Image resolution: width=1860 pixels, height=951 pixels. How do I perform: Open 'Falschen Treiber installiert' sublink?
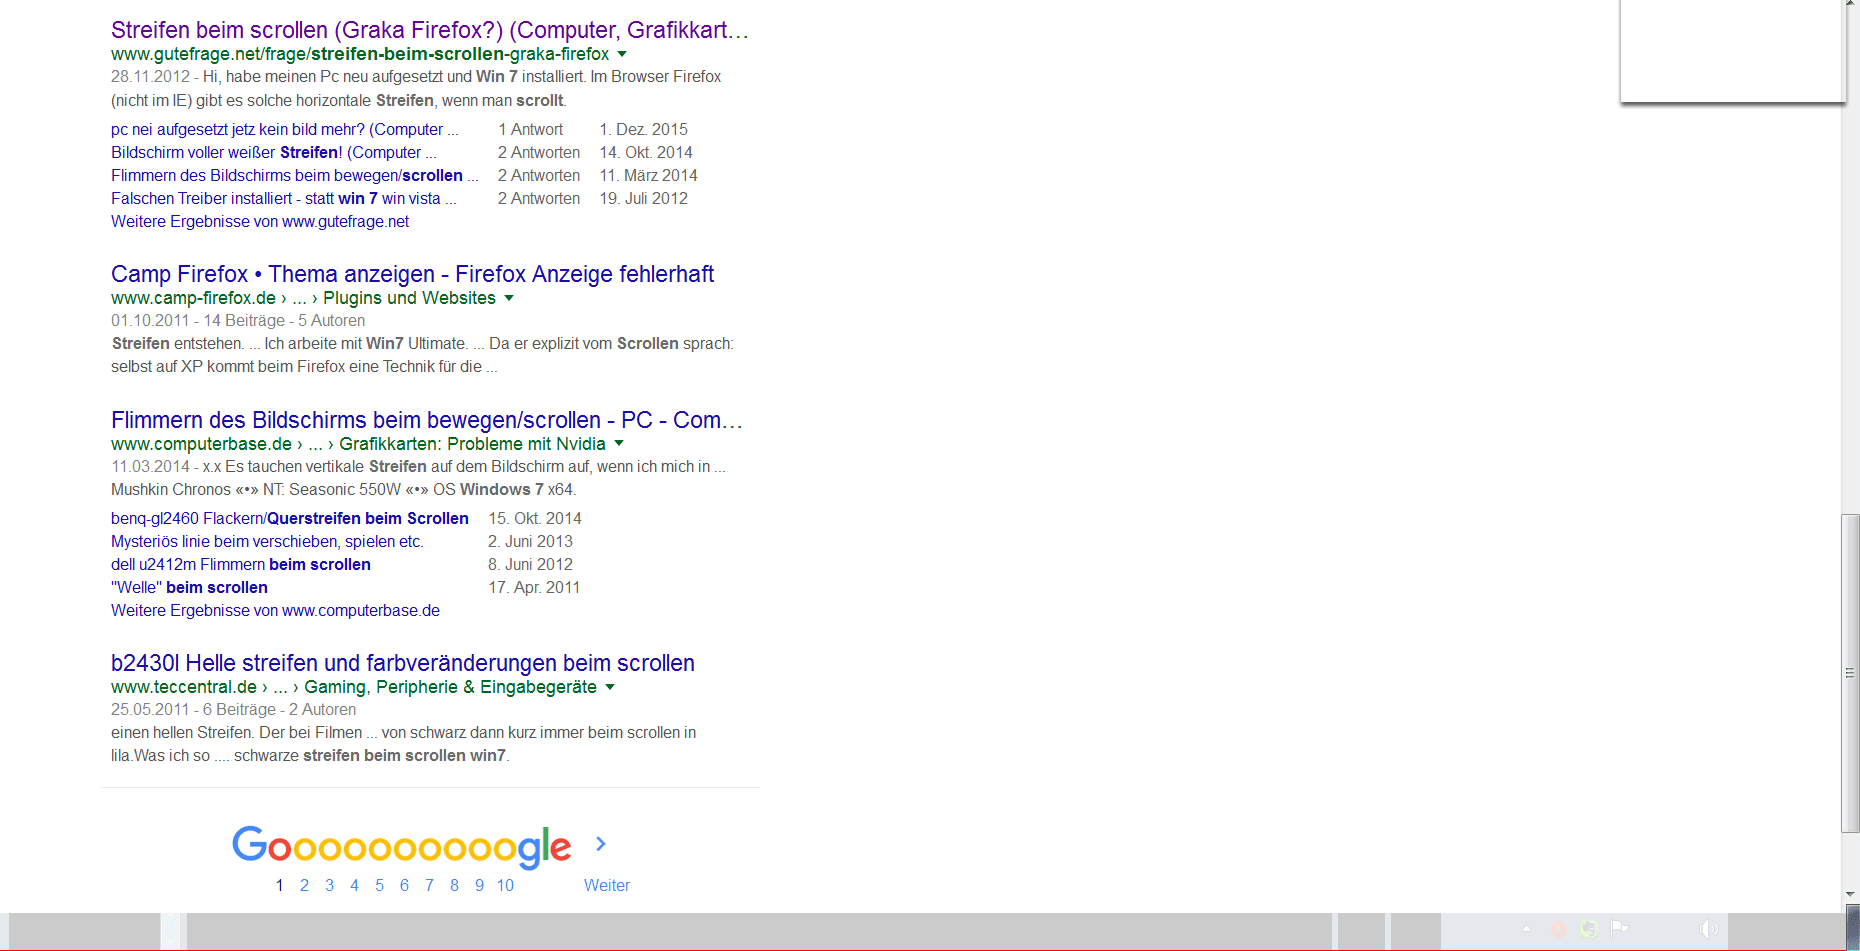pyautogui.click(x=283, y=198)
